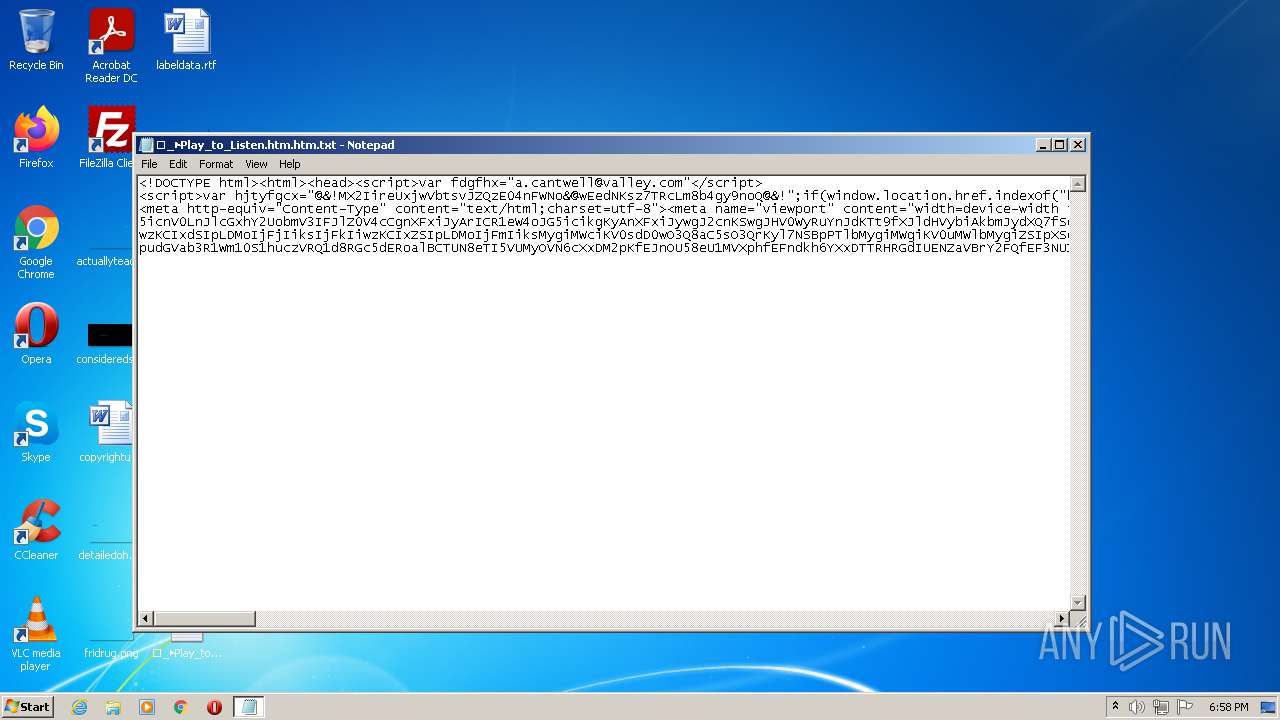Launch Firefox from the desktop
1280x720 pixels.
(36, 138)
